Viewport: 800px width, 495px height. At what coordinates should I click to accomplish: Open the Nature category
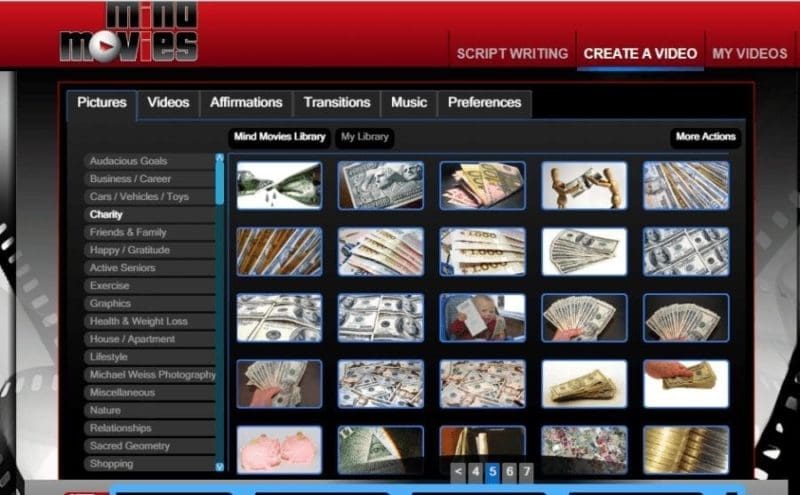click(149, 410)
